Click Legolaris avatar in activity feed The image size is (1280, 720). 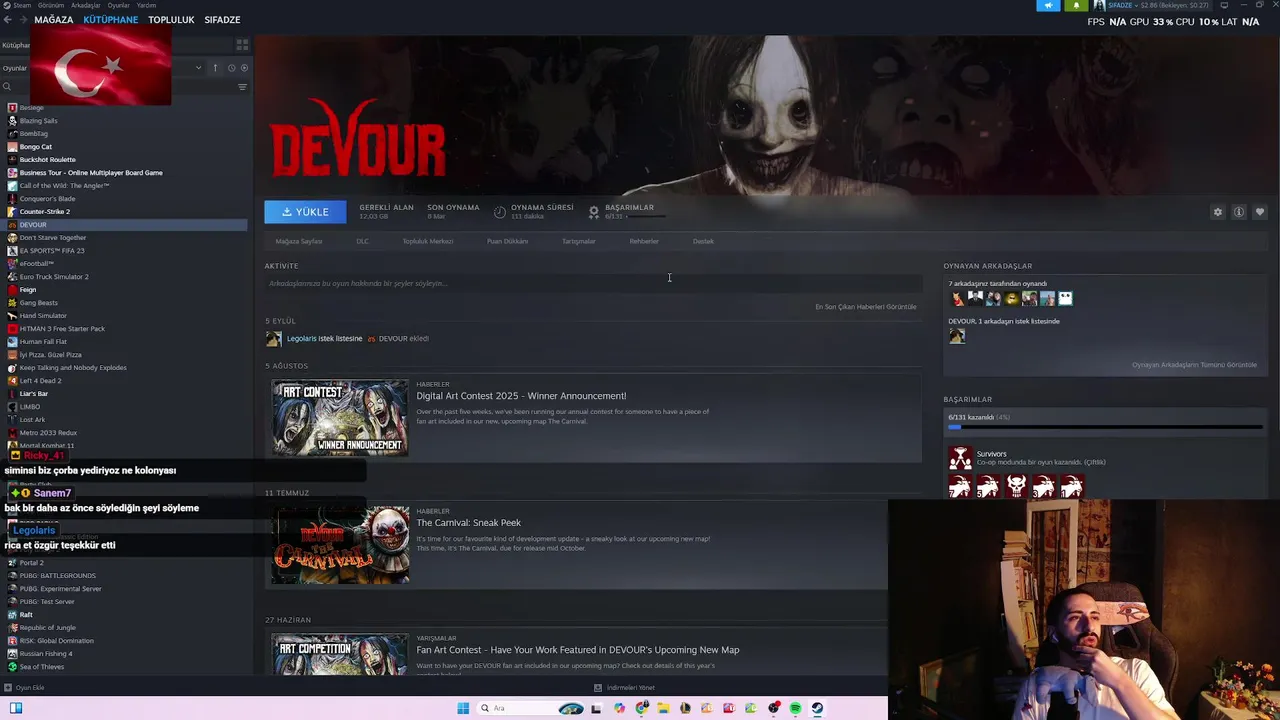[x=273, y=339]
